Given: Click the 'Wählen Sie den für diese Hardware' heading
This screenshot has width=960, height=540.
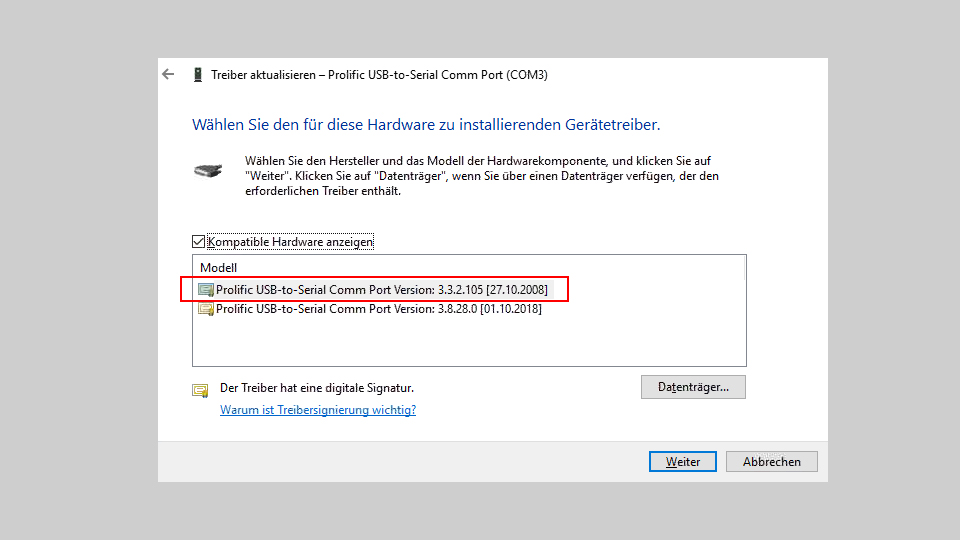Looking at the screenshot, I should (426, 125).
